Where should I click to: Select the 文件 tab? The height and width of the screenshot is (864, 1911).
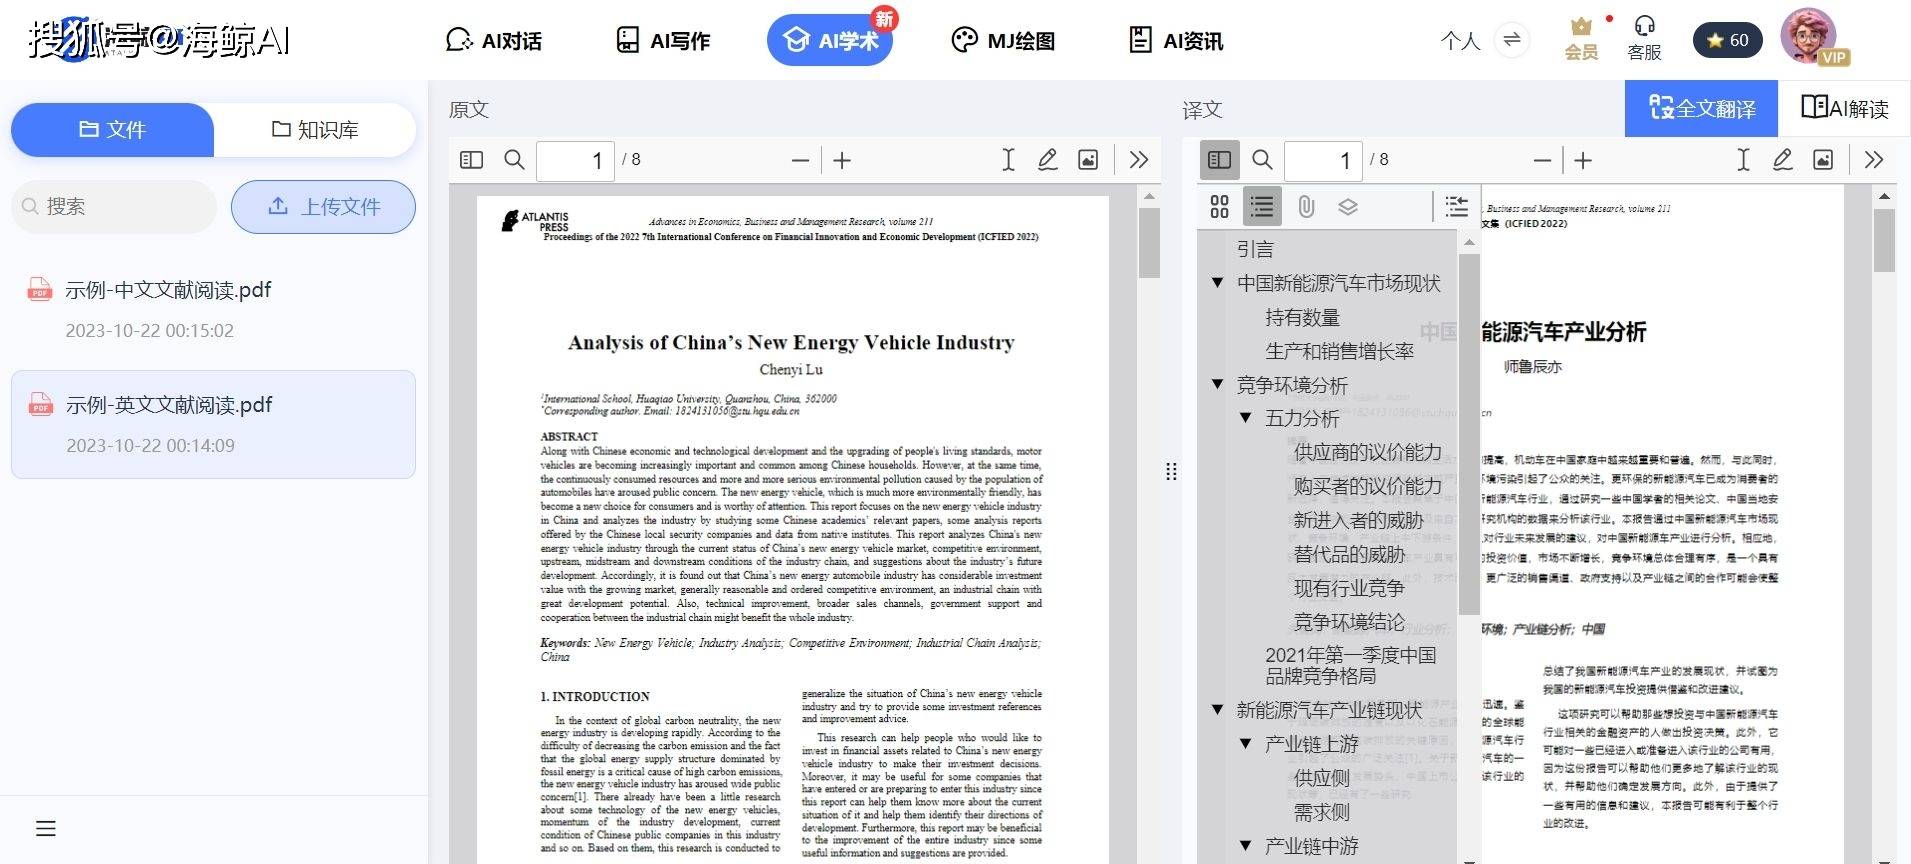[112, 130]
